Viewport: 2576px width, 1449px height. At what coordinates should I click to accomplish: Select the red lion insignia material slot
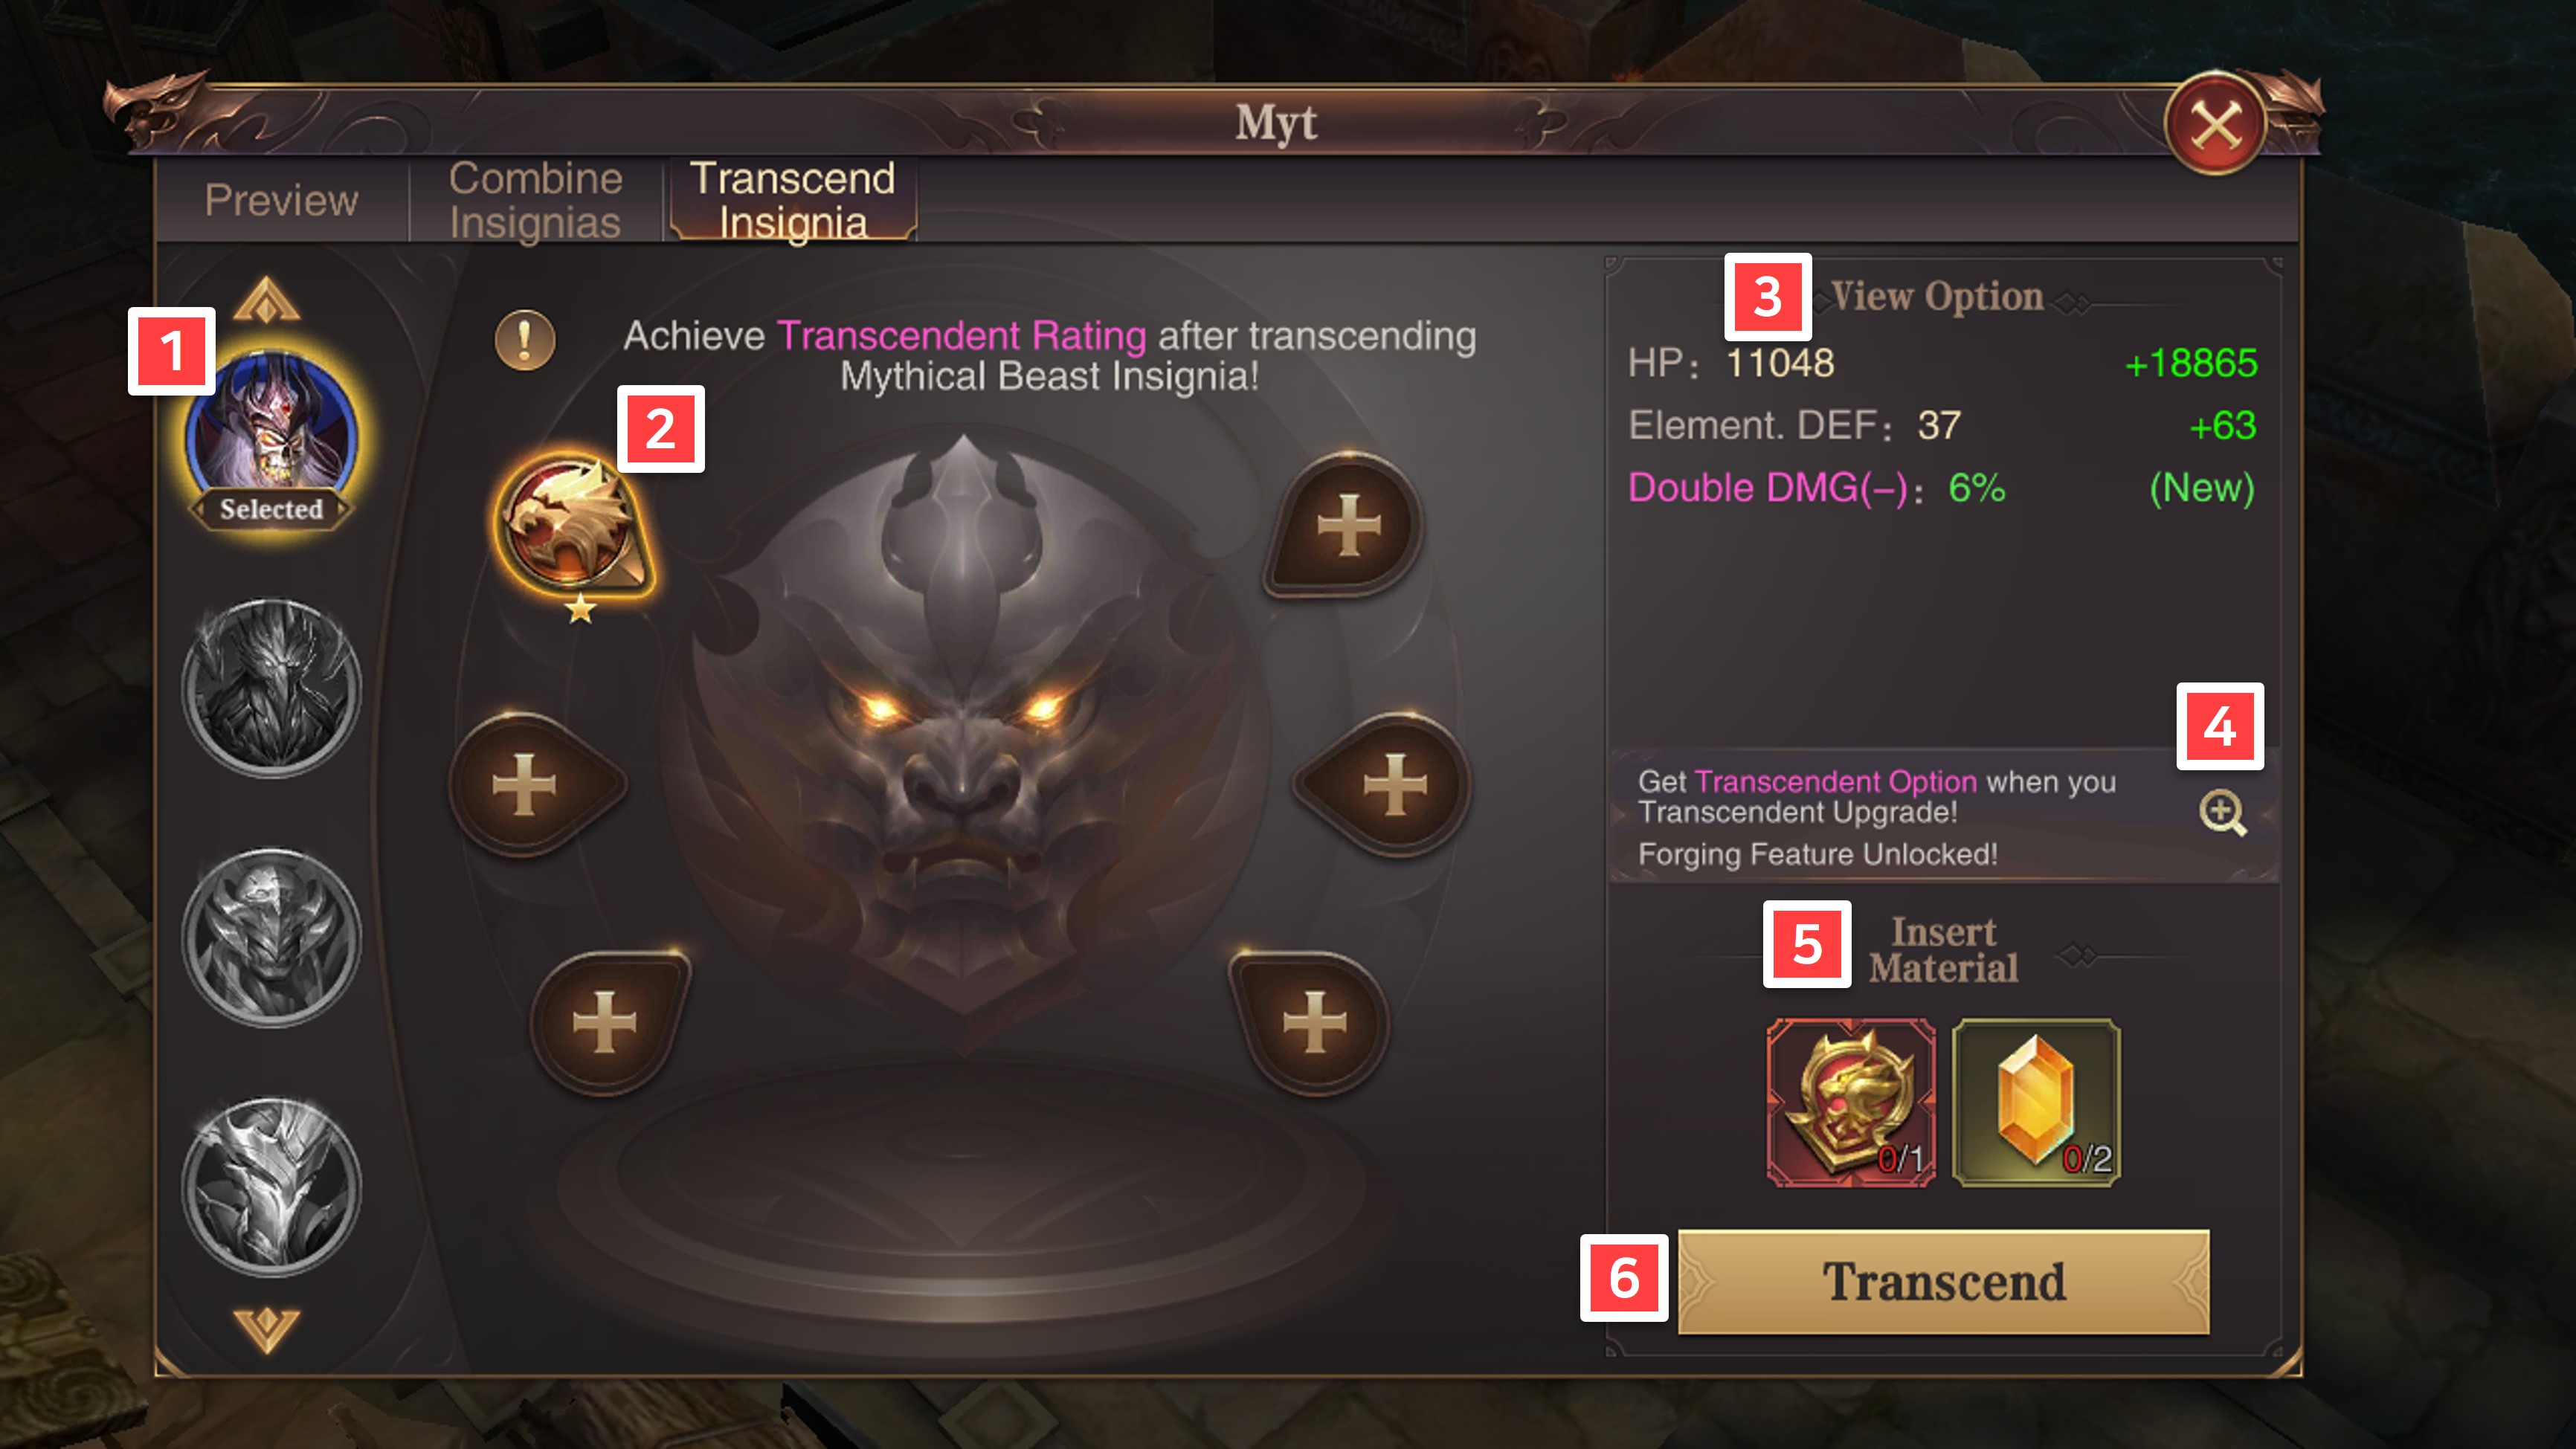pos(1851,1103)
